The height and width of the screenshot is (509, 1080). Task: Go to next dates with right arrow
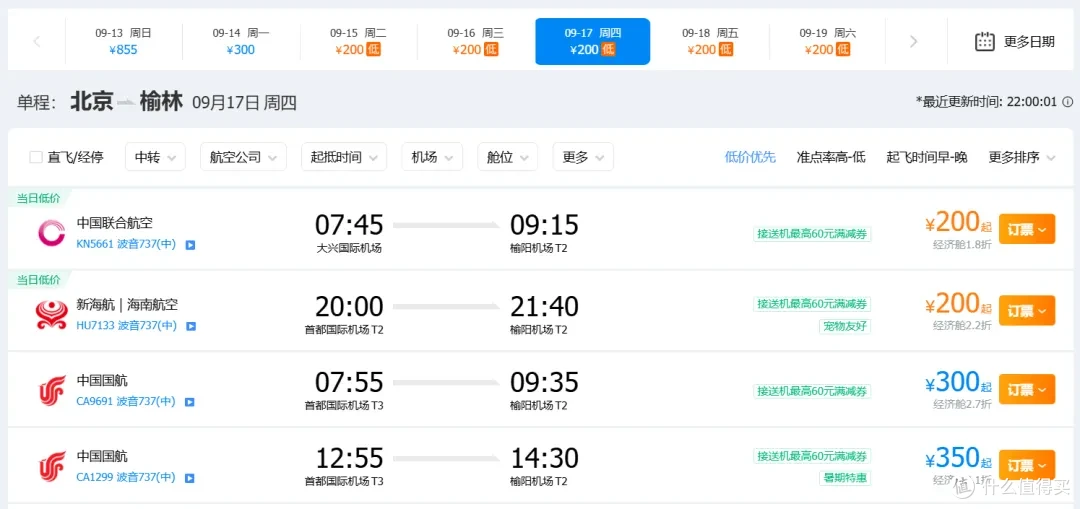(x=913, y=41)
